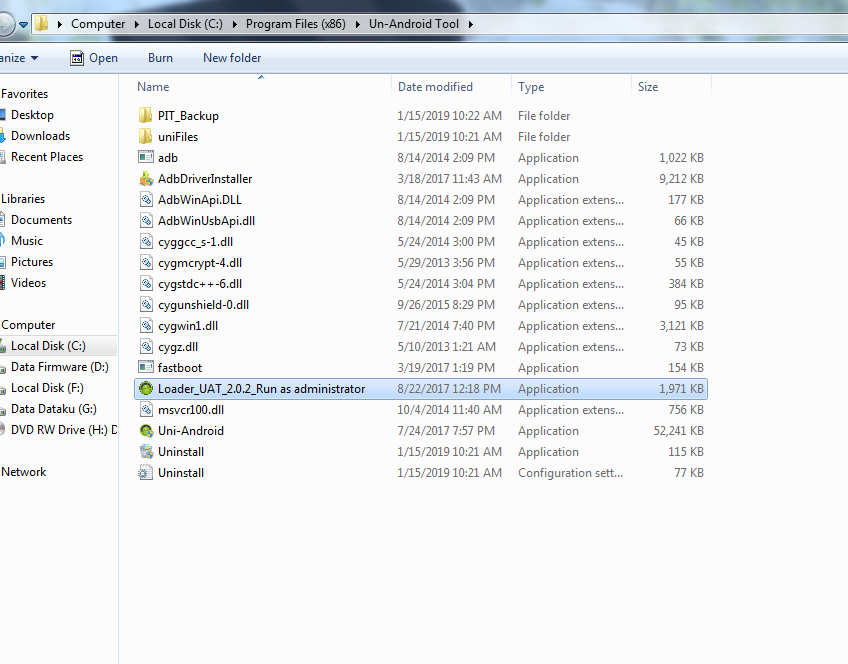Click the adb application icon
Screen dimensions: 848x664
tap(145, 157)
